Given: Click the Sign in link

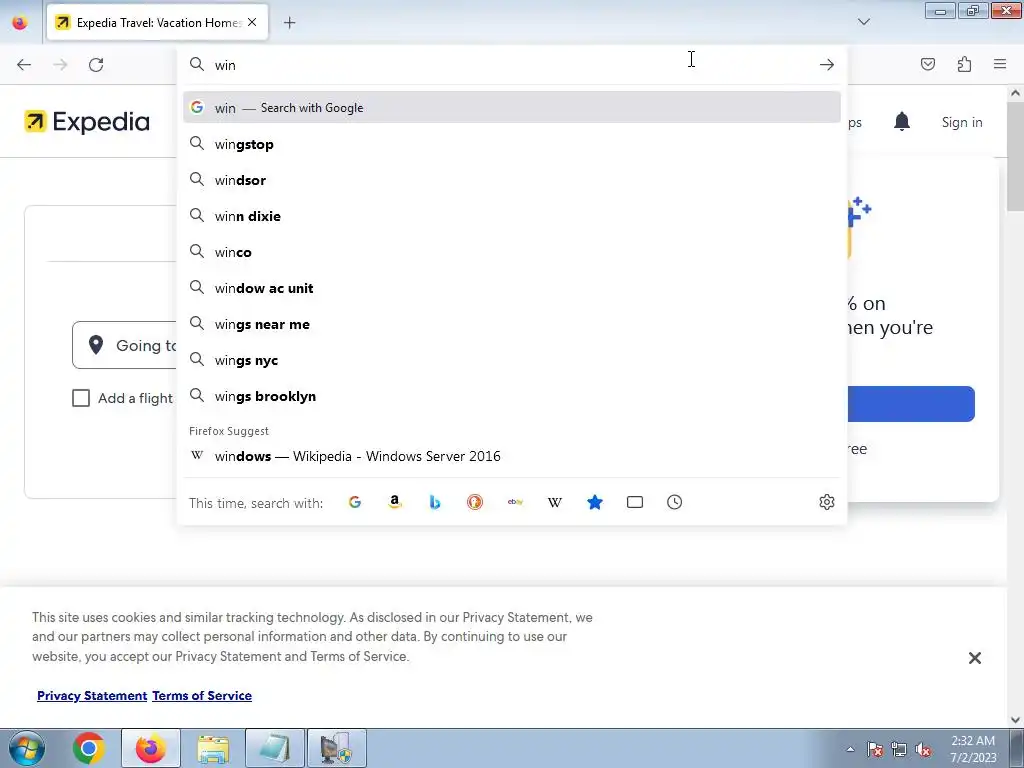Looking at the screenshot, I should pos(962,122).
